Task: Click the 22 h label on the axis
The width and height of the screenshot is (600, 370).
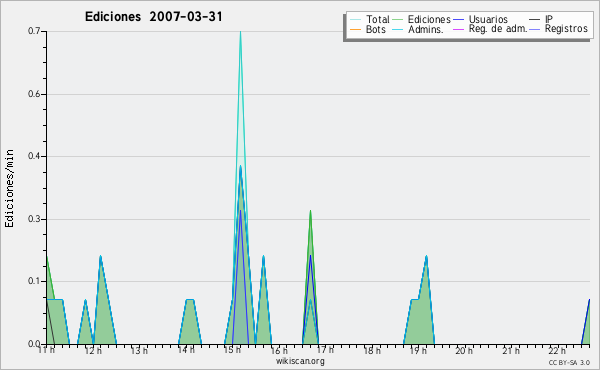Action: coord(557,350)
